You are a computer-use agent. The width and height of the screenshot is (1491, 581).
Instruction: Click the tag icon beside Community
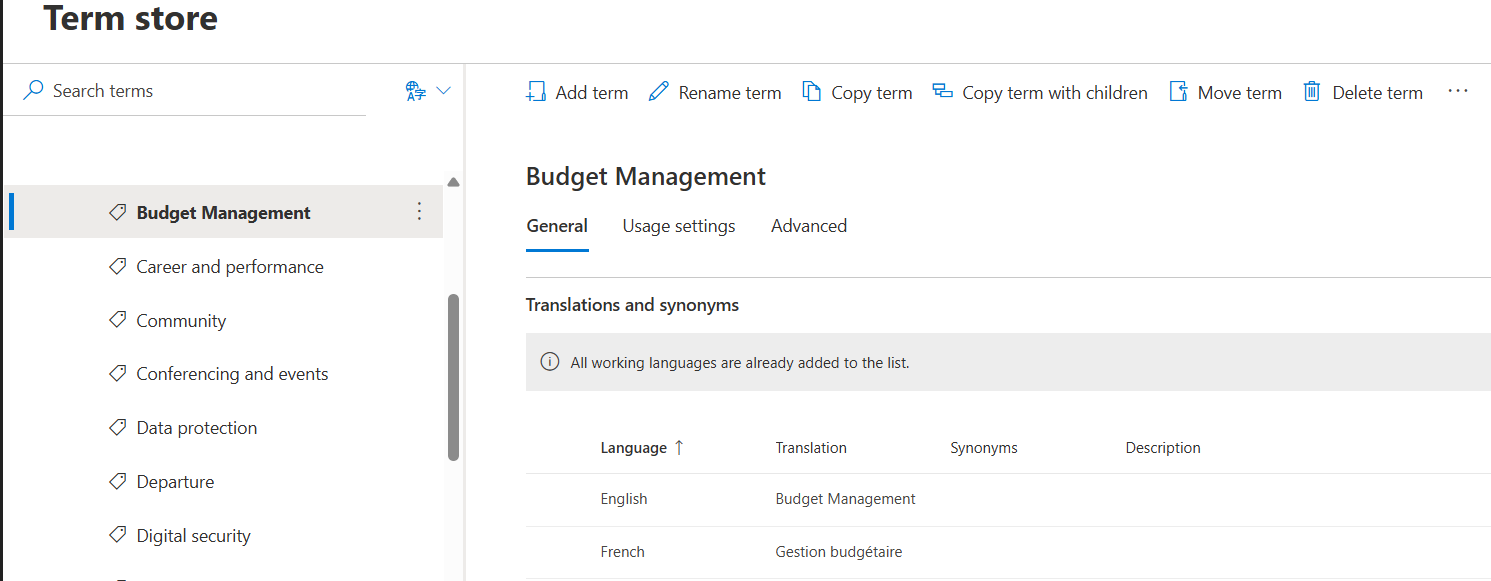click(117, 320)
